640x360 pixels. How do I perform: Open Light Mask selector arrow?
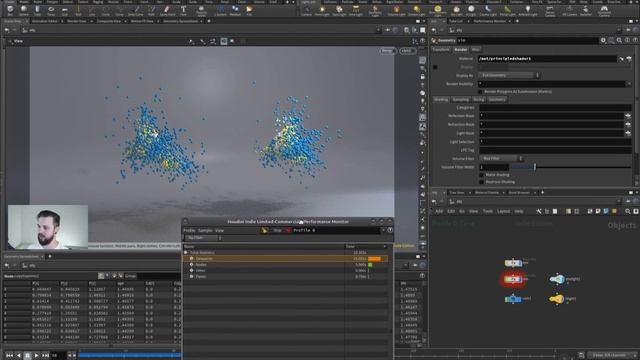[628, 133]
